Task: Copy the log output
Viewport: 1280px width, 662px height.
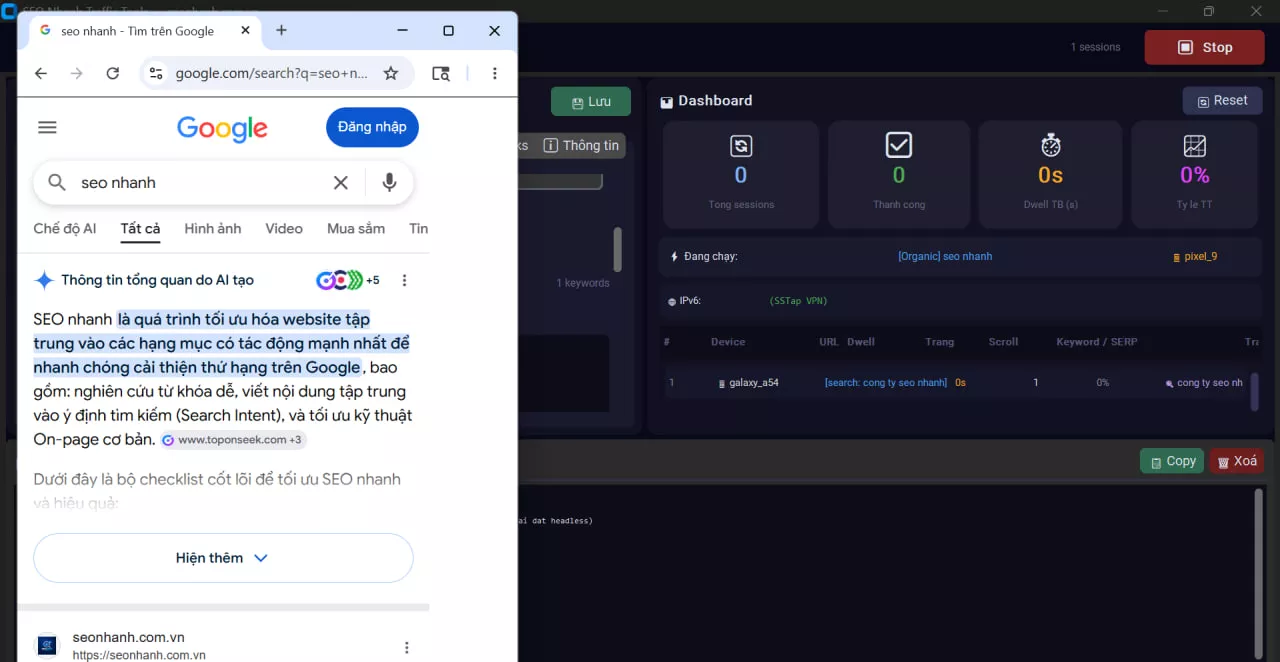Action: pos(1172,461)
